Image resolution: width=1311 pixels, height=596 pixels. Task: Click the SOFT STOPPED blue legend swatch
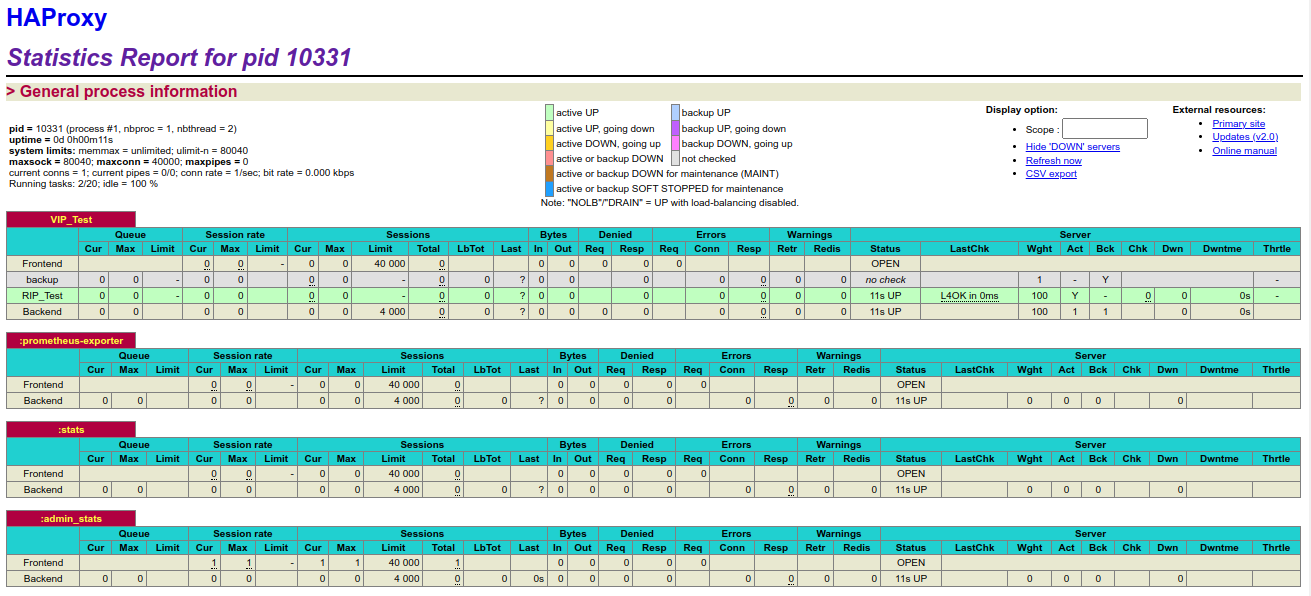pyautogui.click(x=549, y=188)
